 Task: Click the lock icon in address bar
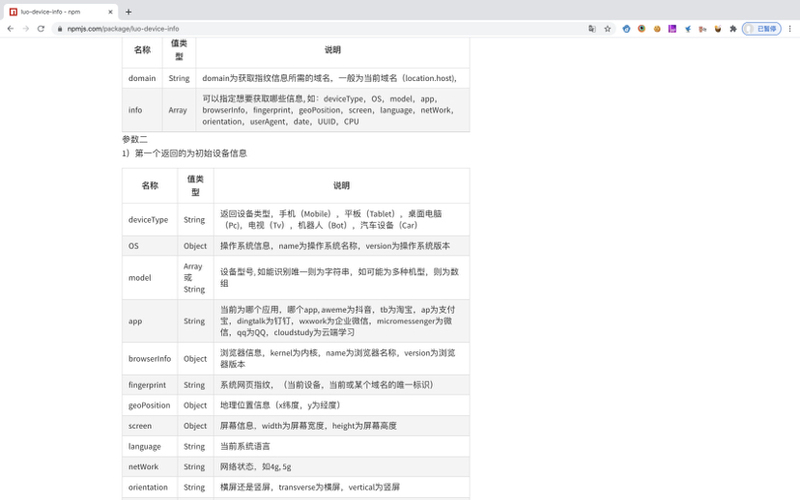coord(59,29)
